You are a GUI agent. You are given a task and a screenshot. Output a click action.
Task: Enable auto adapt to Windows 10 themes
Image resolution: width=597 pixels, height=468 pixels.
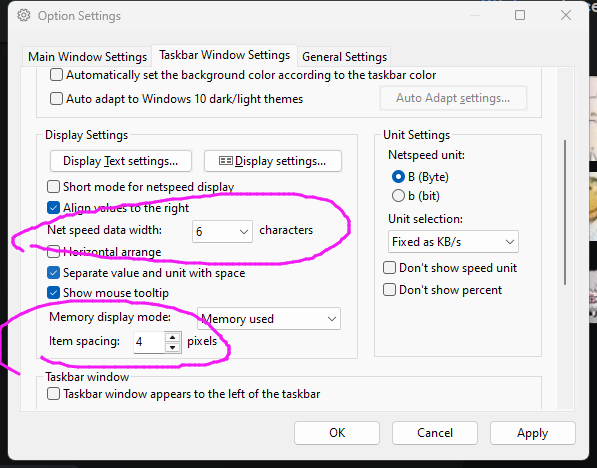56,99
